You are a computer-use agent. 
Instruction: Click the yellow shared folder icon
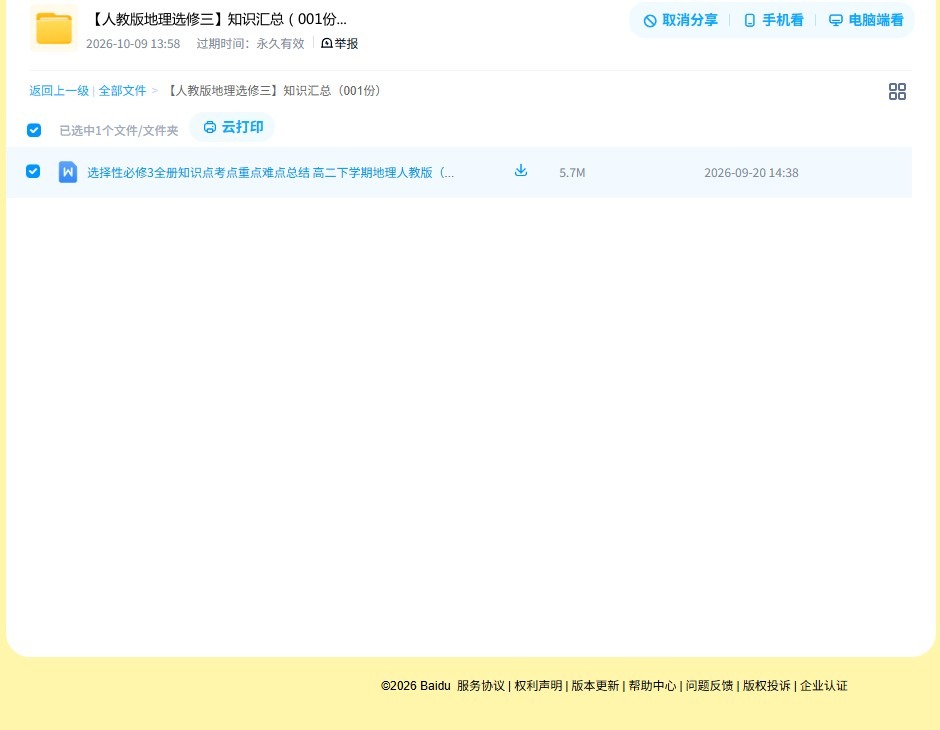(54, 28)
